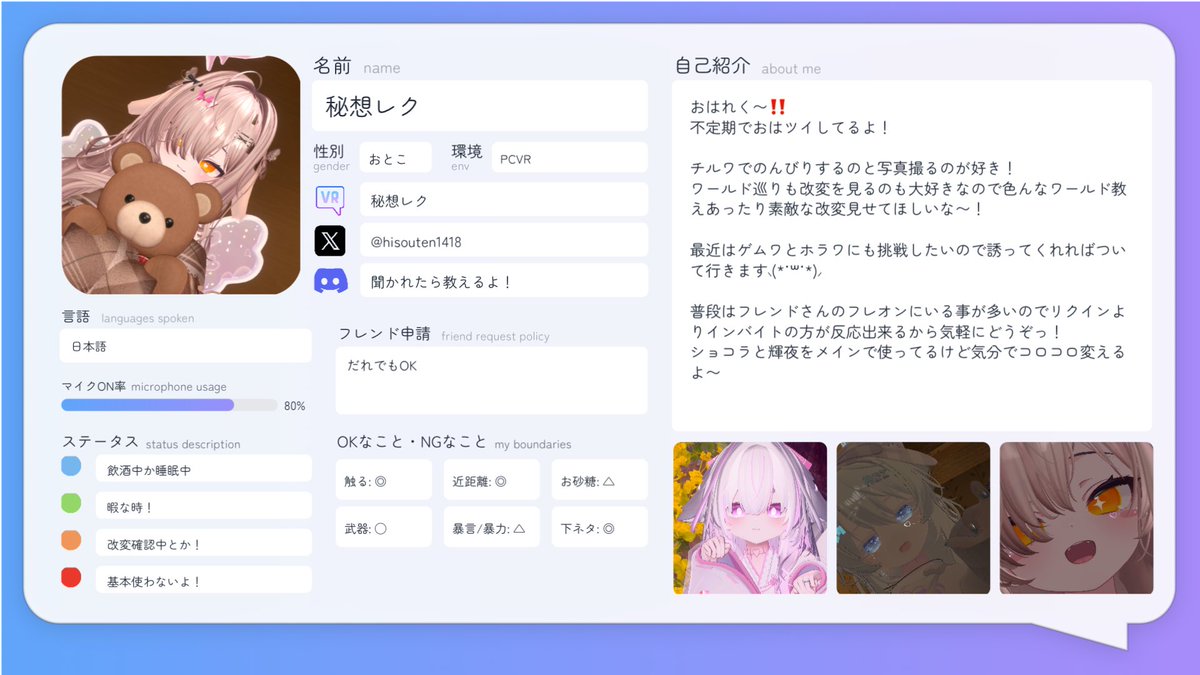This screenshot has height=675, width=1200.
Task: Click the status text 飲酒中か睡眠中
Action: click(148, 469)
